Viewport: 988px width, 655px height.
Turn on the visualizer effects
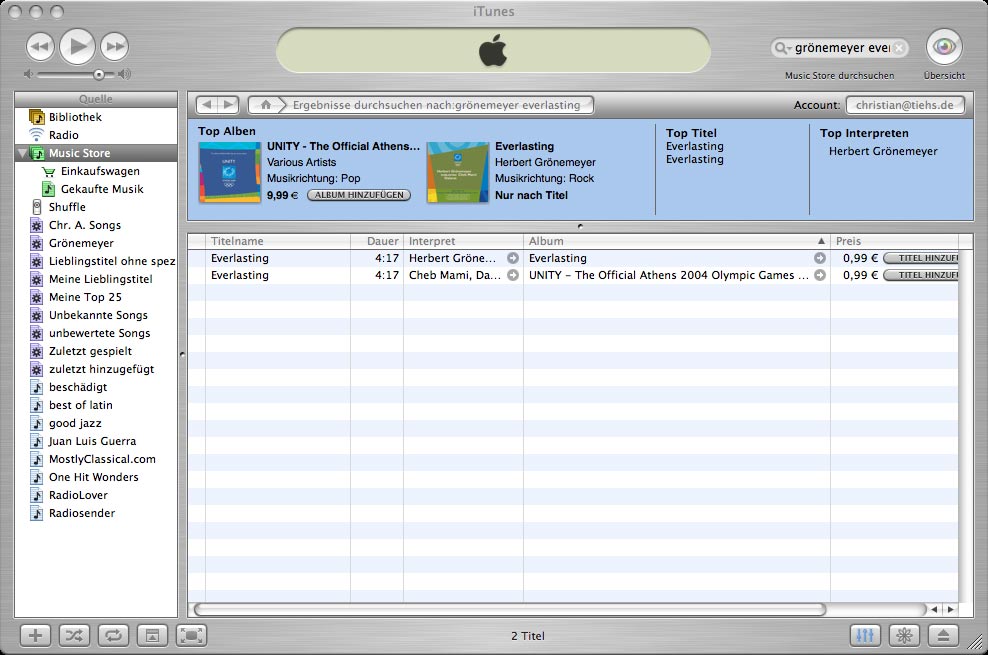pyautogui.click(x=904, y=635)
